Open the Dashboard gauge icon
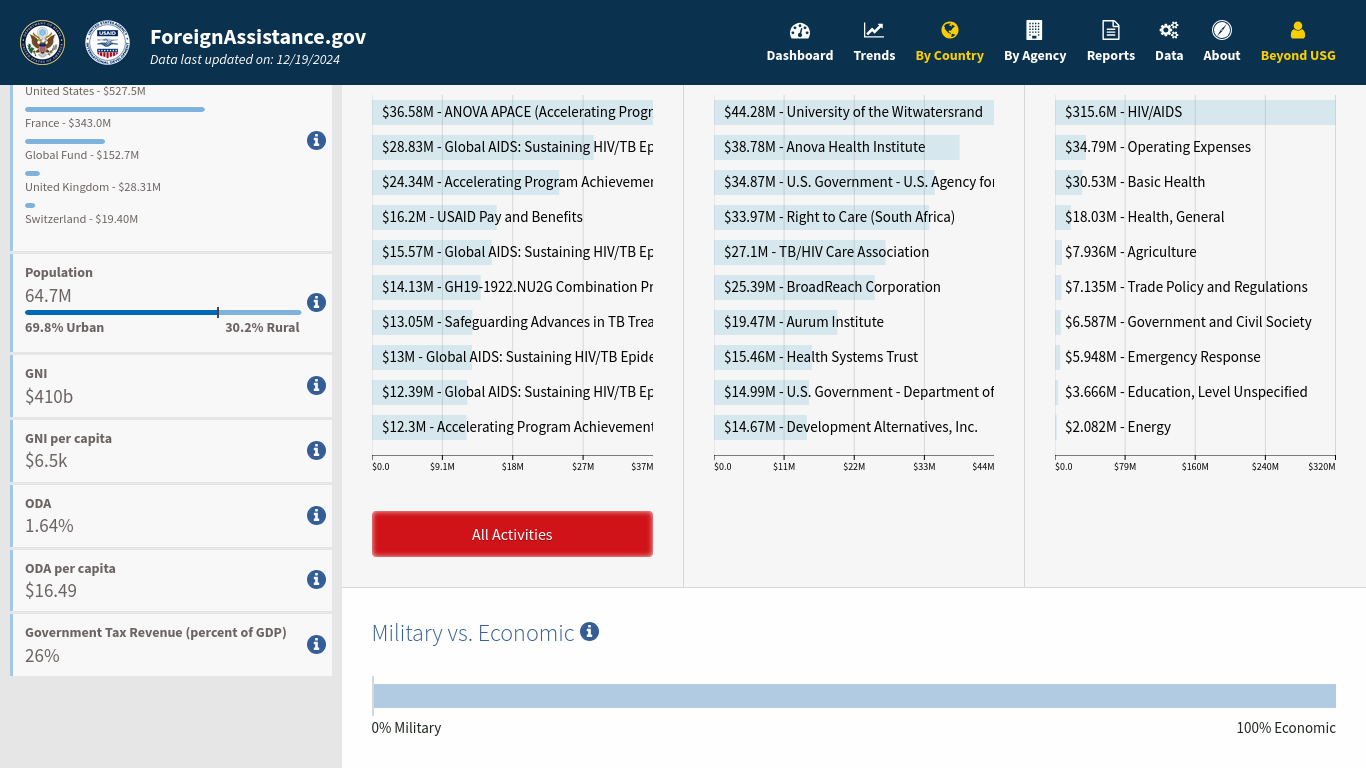The image size is (1366, 768). click(800, 30)
